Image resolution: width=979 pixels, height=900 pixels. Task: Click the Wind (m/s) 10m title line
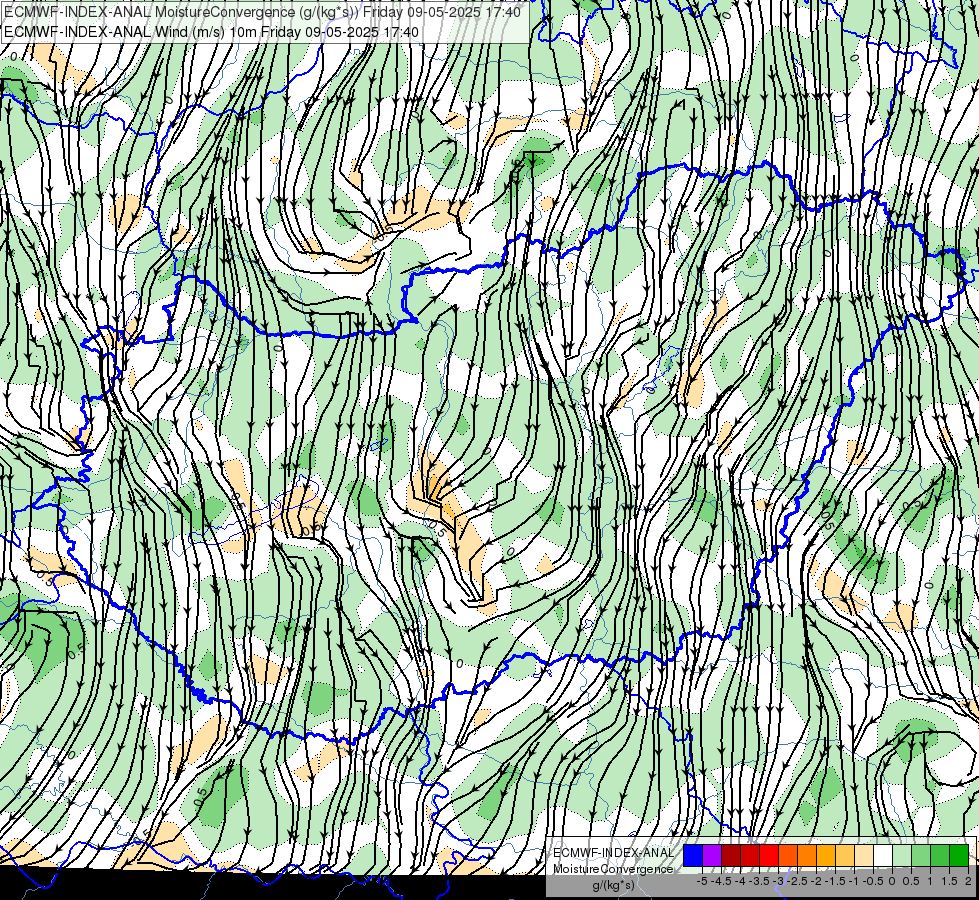tap(211, 31)
